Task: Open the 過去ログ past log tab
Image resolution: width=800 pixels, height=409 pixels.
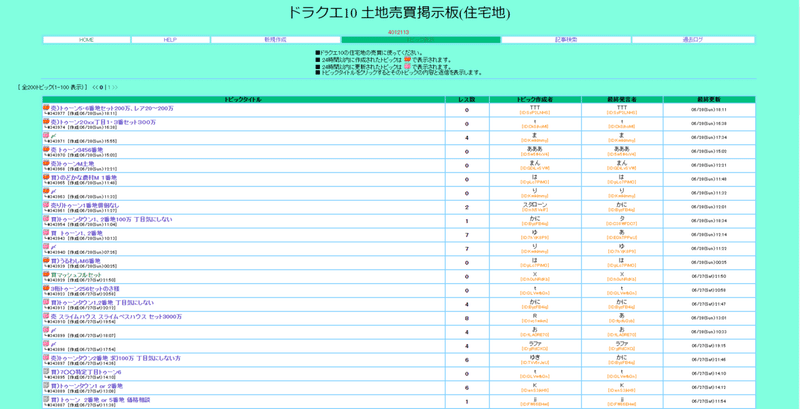Action: pos(693,40)
